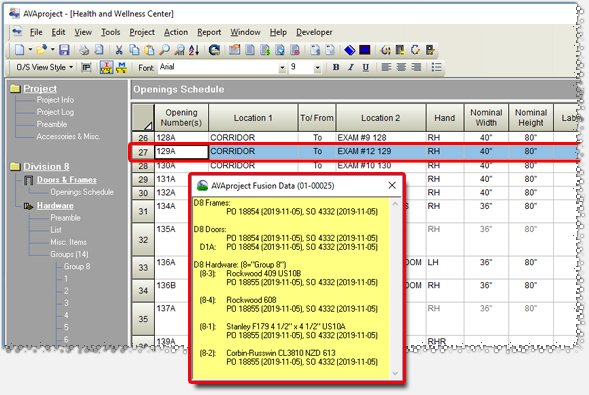Click the Open folder toolbar icon

(x=41, y=50)
